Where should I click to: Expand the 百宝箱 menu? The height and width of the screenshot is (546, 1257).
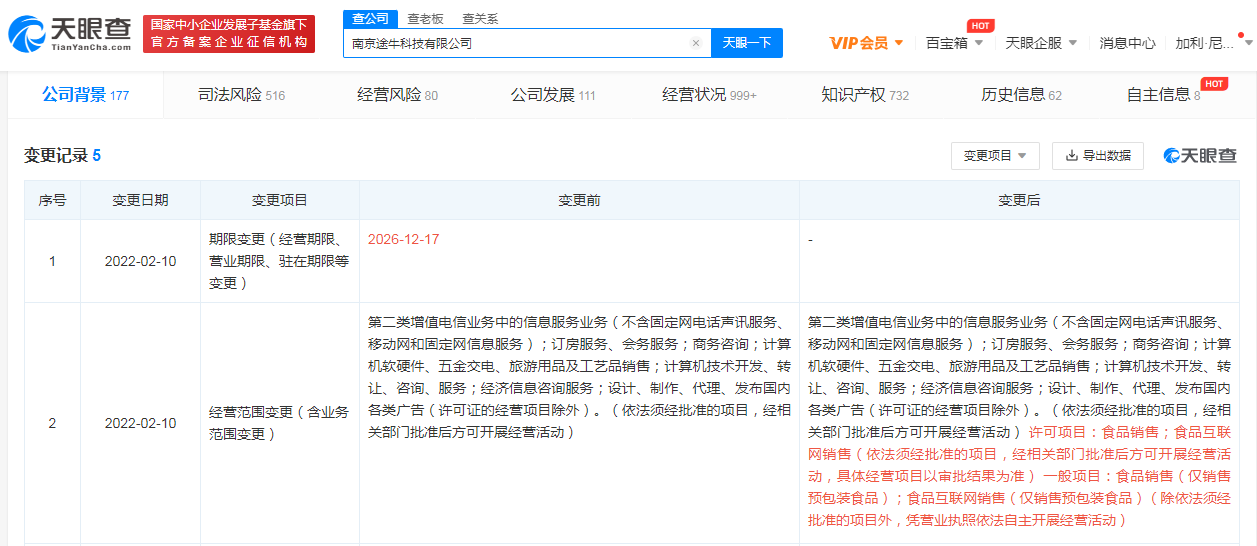click(954, 43)
